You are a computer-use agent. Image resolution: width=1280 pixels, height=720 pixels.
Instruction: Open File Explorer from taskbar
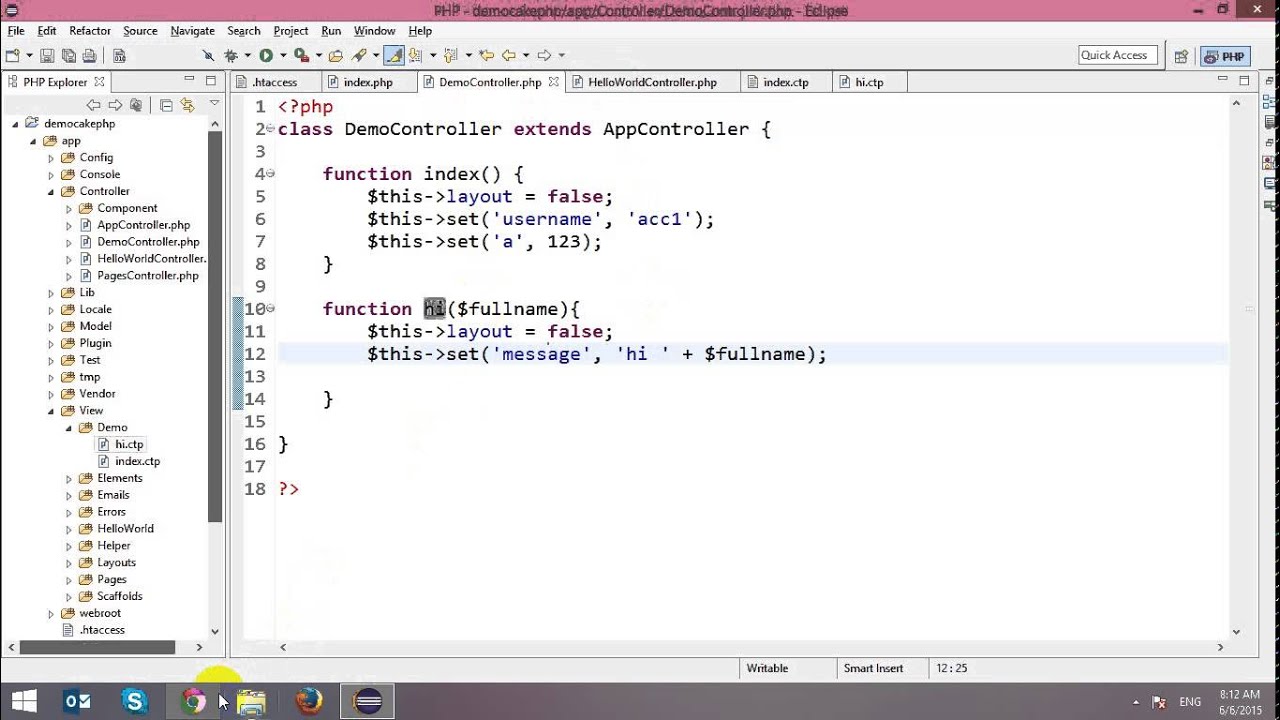(251, 701)
